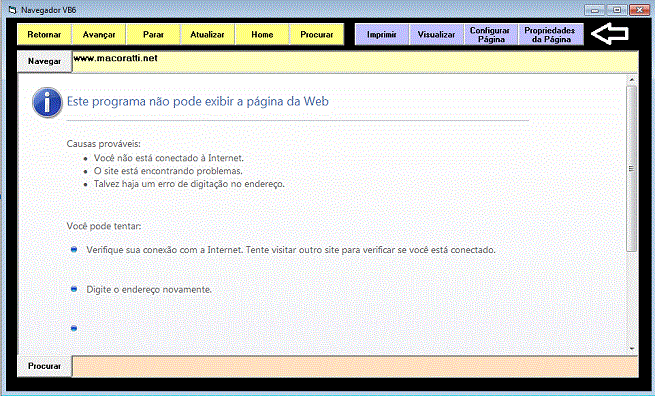Click the Retornar button
The image size is (655, 396).
pyautogui.click(x=44, y=34)
